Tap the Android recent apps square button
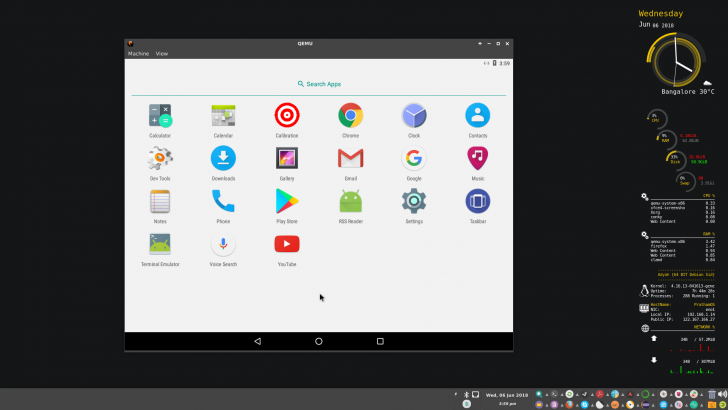 tap(380, 341)
